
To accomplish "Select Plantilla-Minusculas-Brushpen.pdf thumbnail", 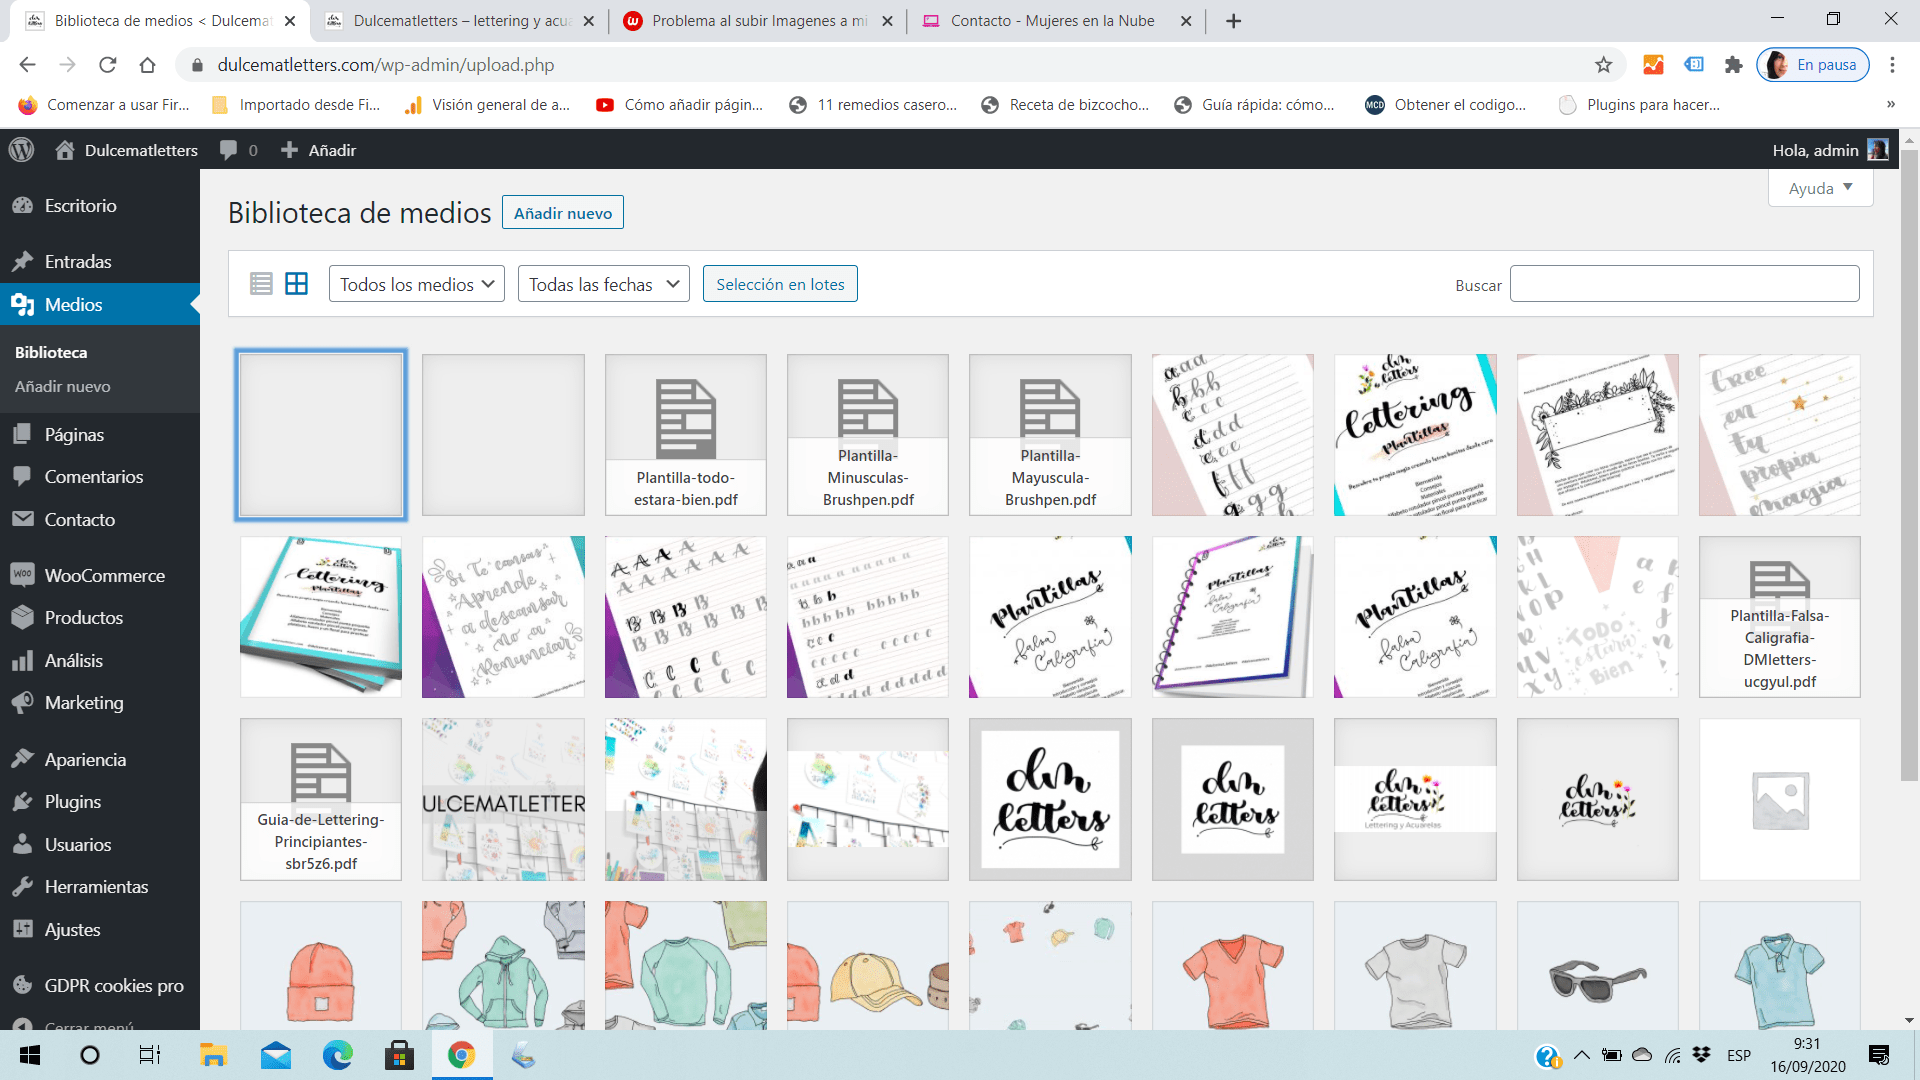I will point(868,435).
